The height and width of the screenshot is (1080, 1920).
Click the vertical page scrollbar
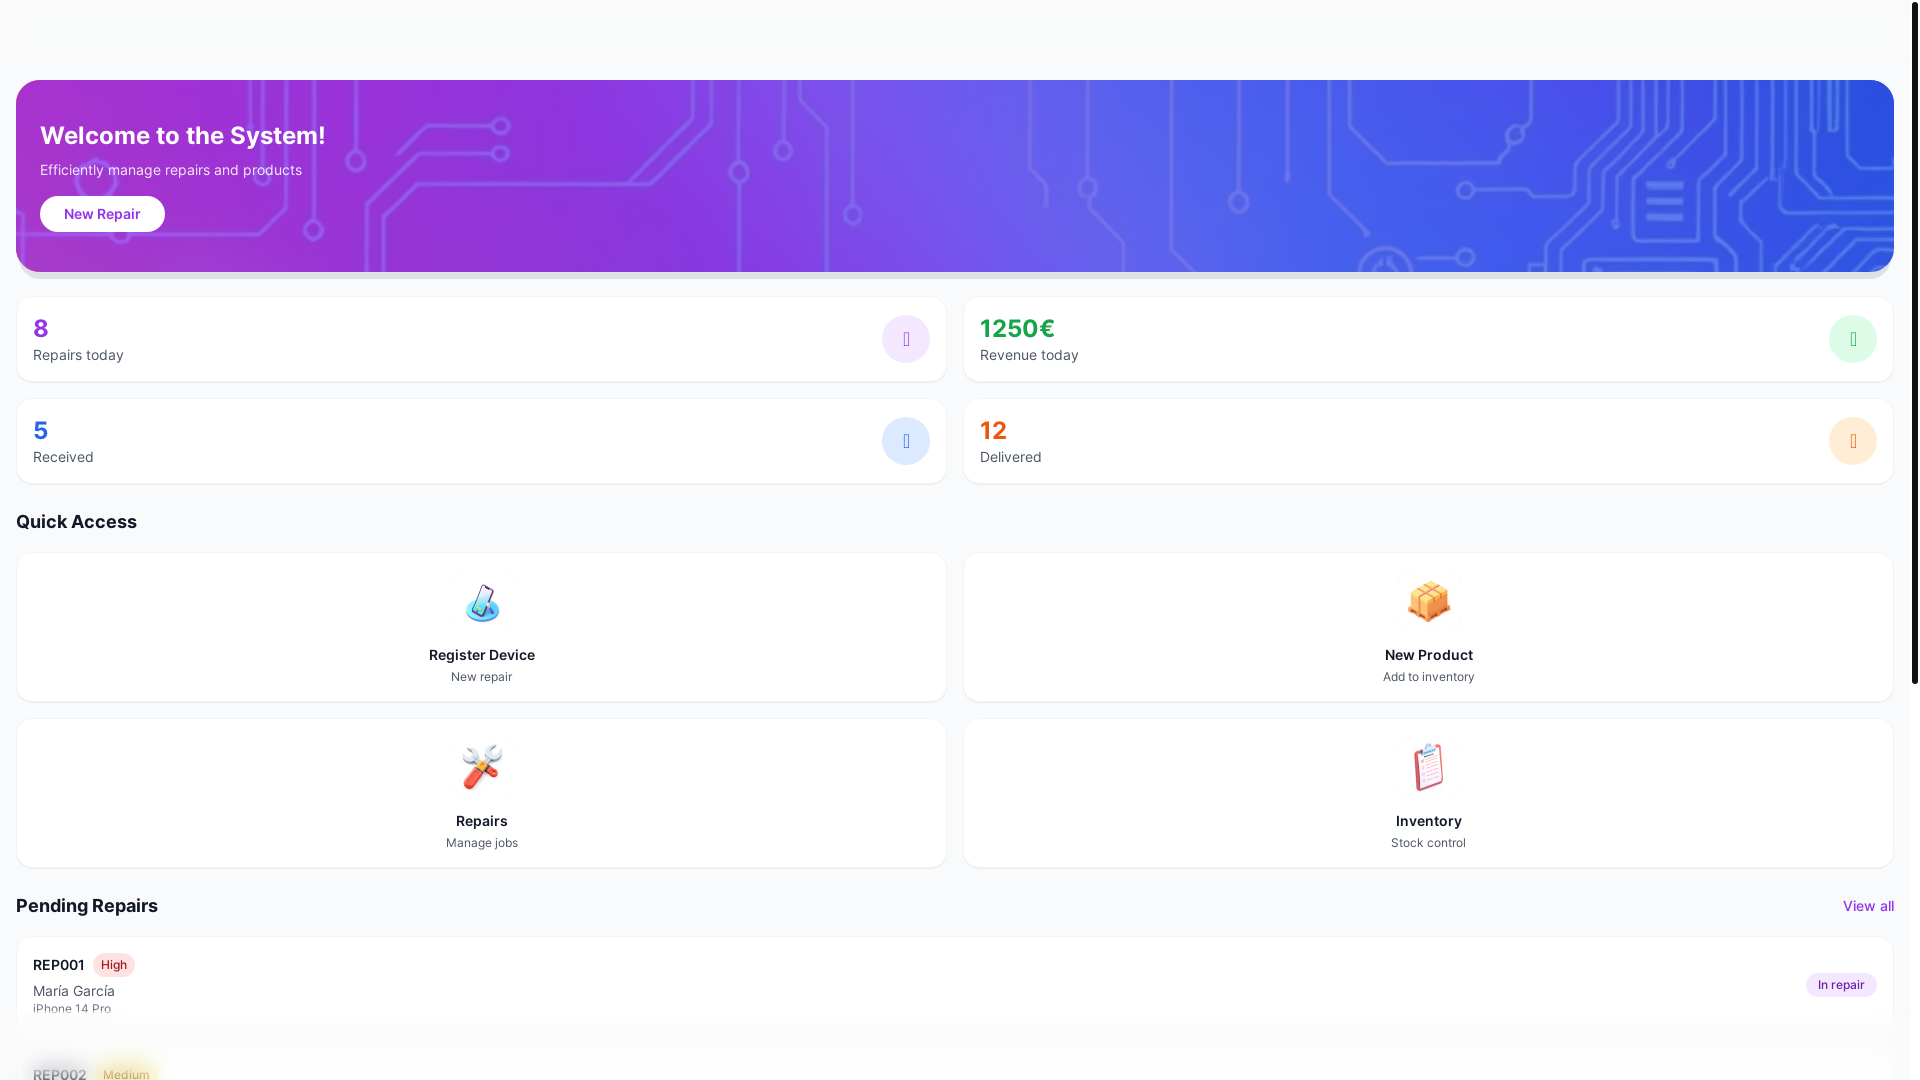click(1915, 342)
